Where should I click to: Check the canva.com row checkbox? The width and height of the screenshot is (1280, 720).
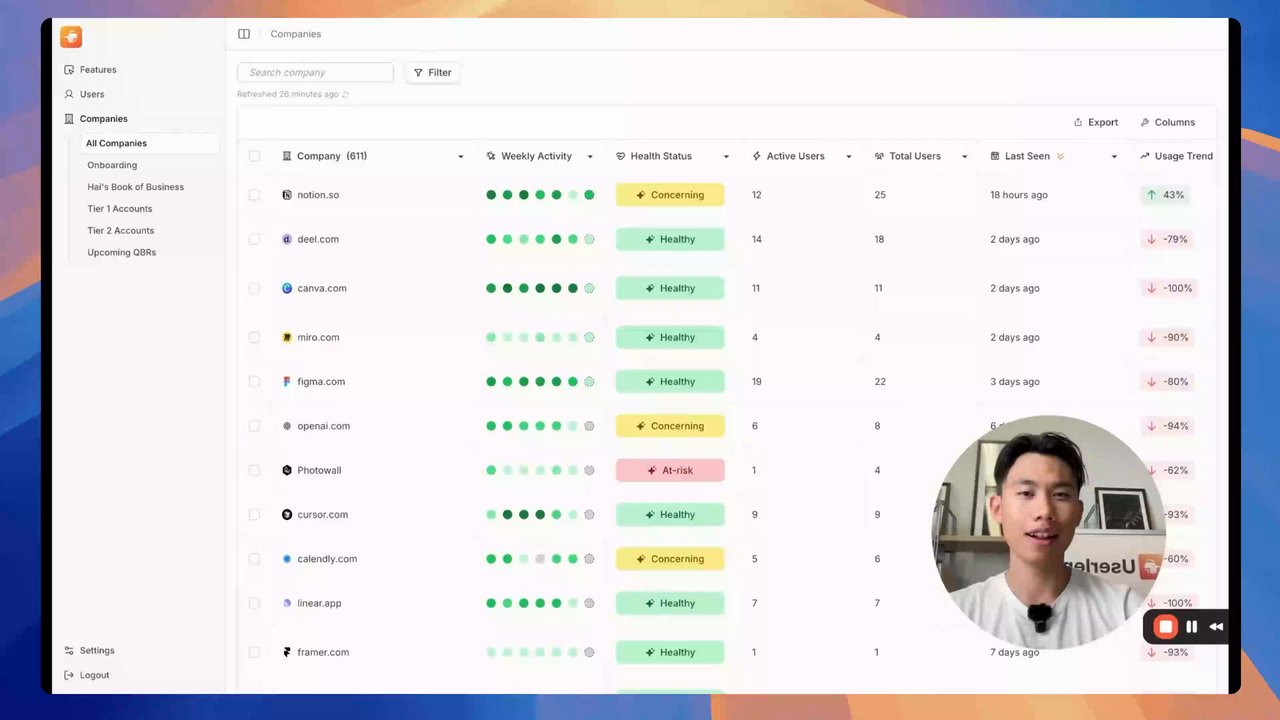[254, 288]
